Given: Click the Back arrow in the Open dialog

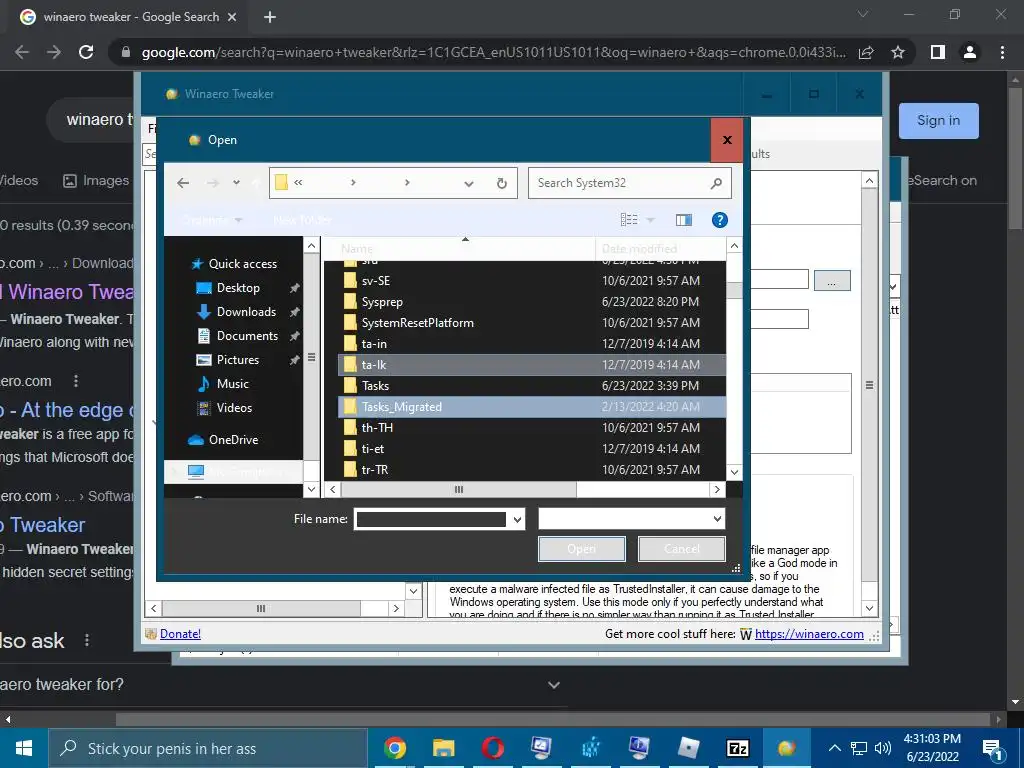Looking at the screenshot, I should pos(183,183).
